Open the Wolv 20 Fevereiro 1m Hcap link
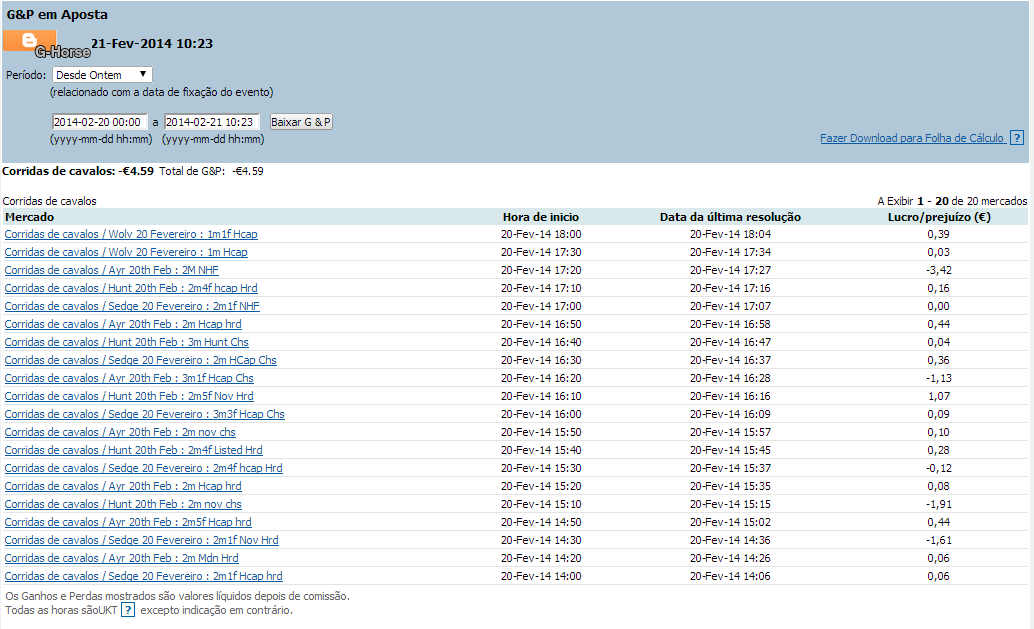Viewport: 1034px width, 629px height. click(x=126, y=252)
